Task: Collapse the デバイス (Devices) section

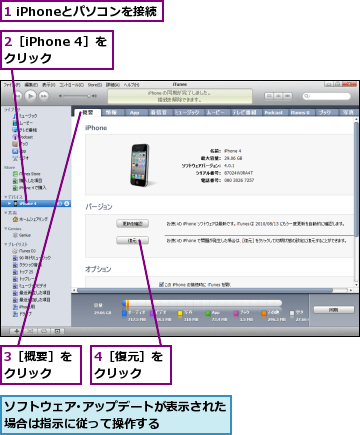Action: coord(6,197)
